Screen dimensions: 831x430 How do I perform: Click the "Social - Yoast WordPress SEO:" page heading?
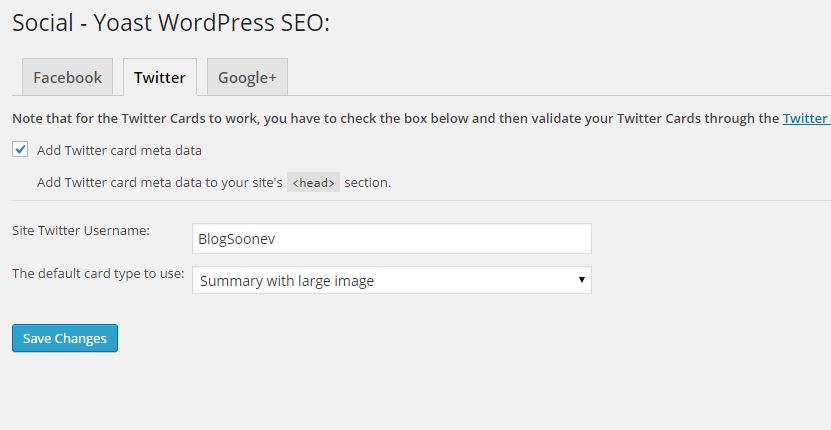(171, 23)
